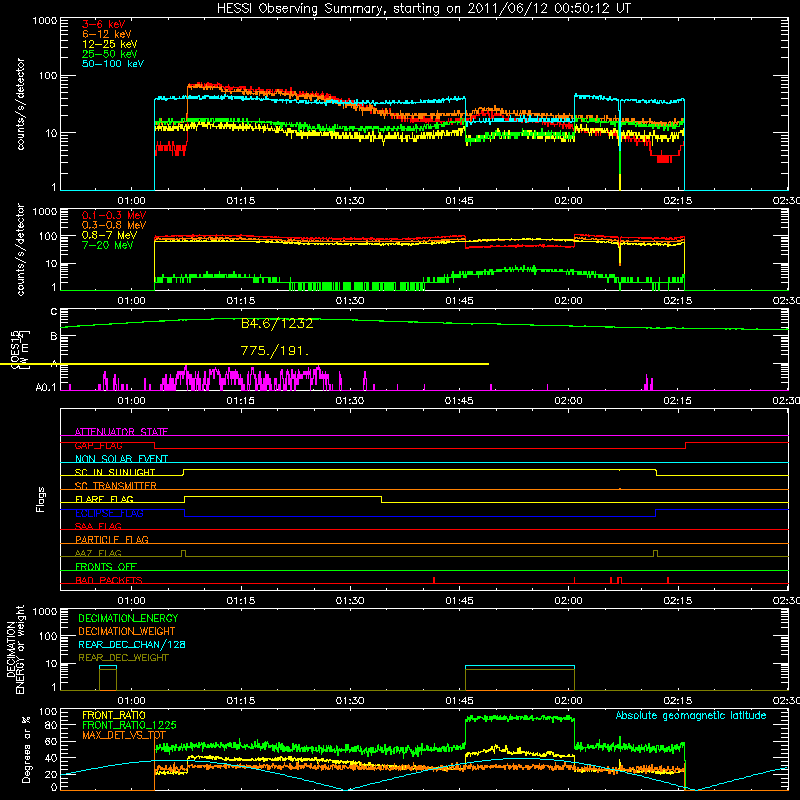Select the 775./191. annotation text
The width and height of the screenshot is (800, 800).
[x=275, y=351]
